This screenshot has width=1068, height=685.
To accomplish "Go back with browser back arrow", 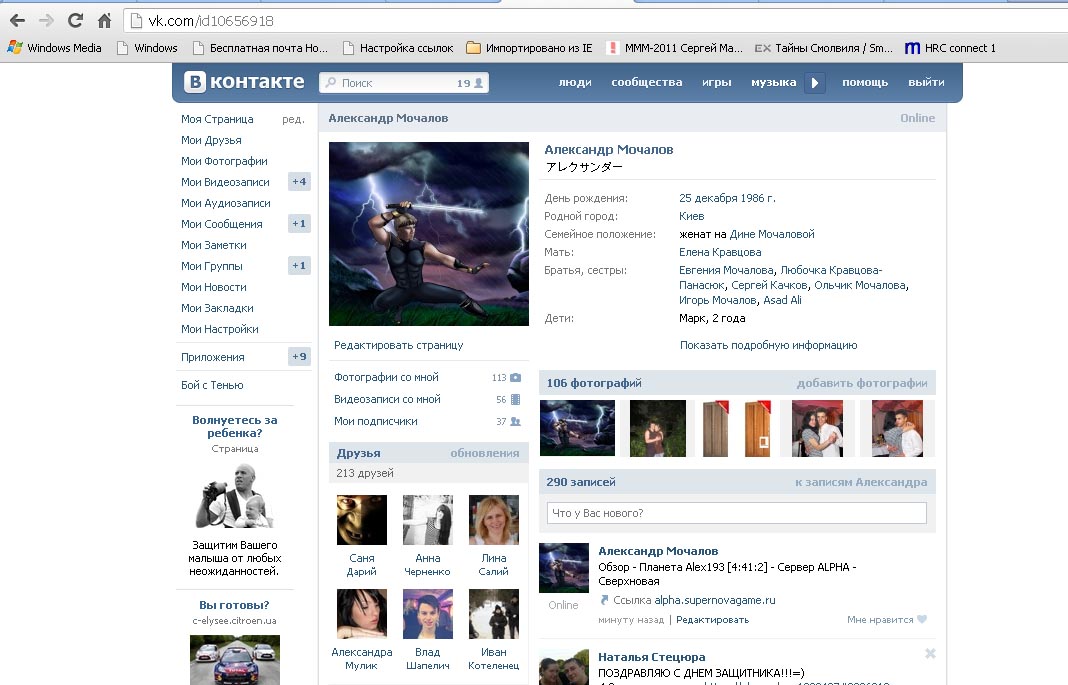I will click(18, 20).
